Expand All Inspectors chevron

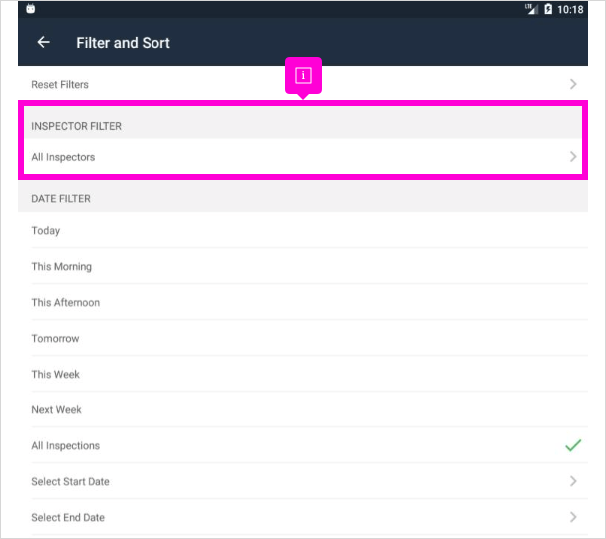[573, 156]
